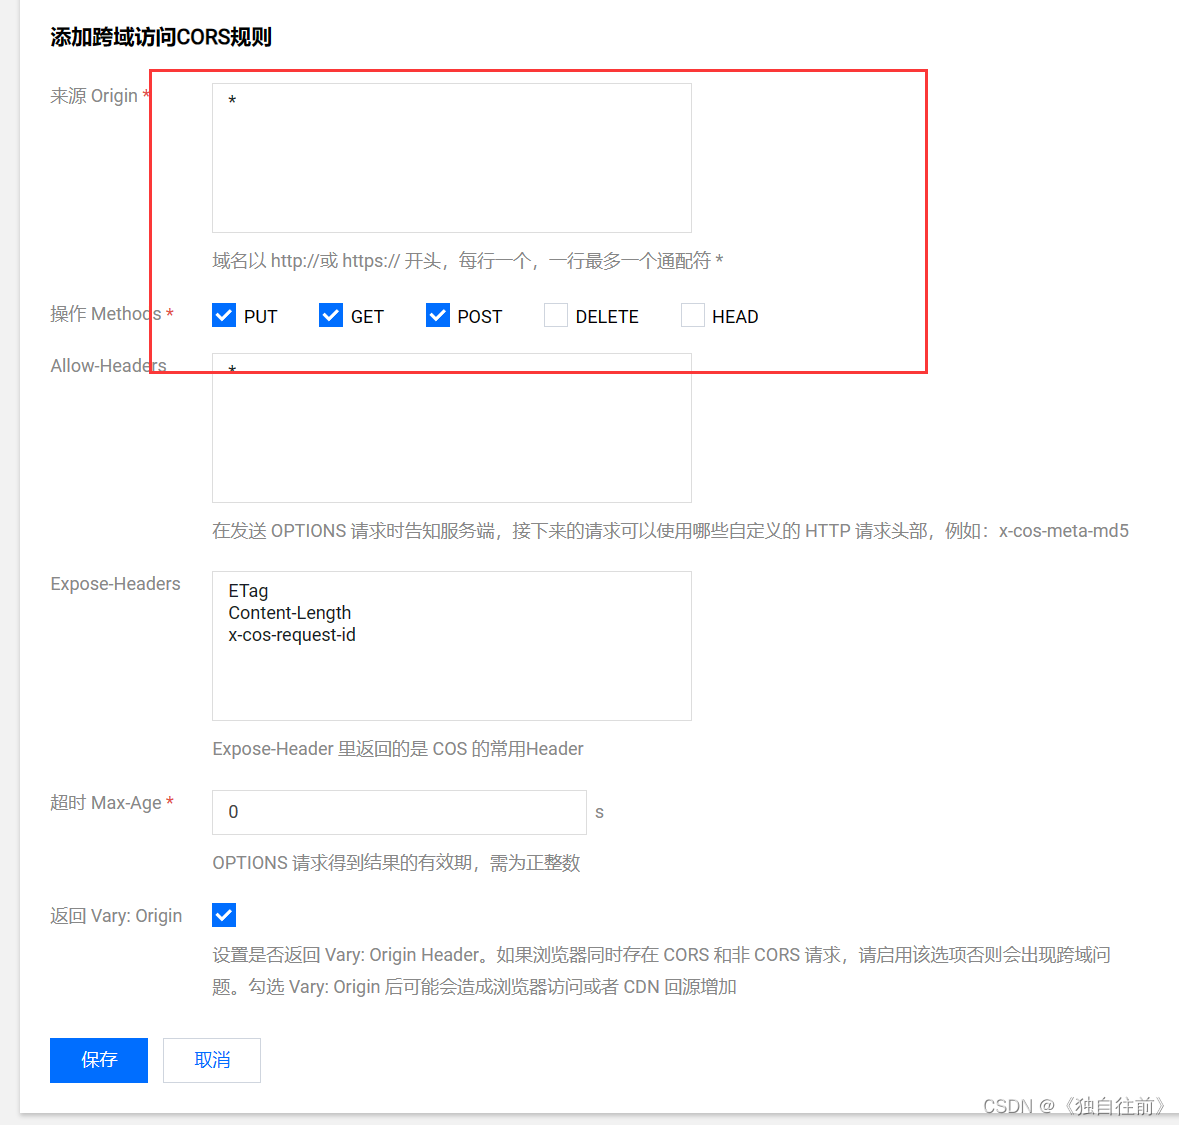Click inside the 来源 Origin text area

pyautogui.click(x=451, y=158)
